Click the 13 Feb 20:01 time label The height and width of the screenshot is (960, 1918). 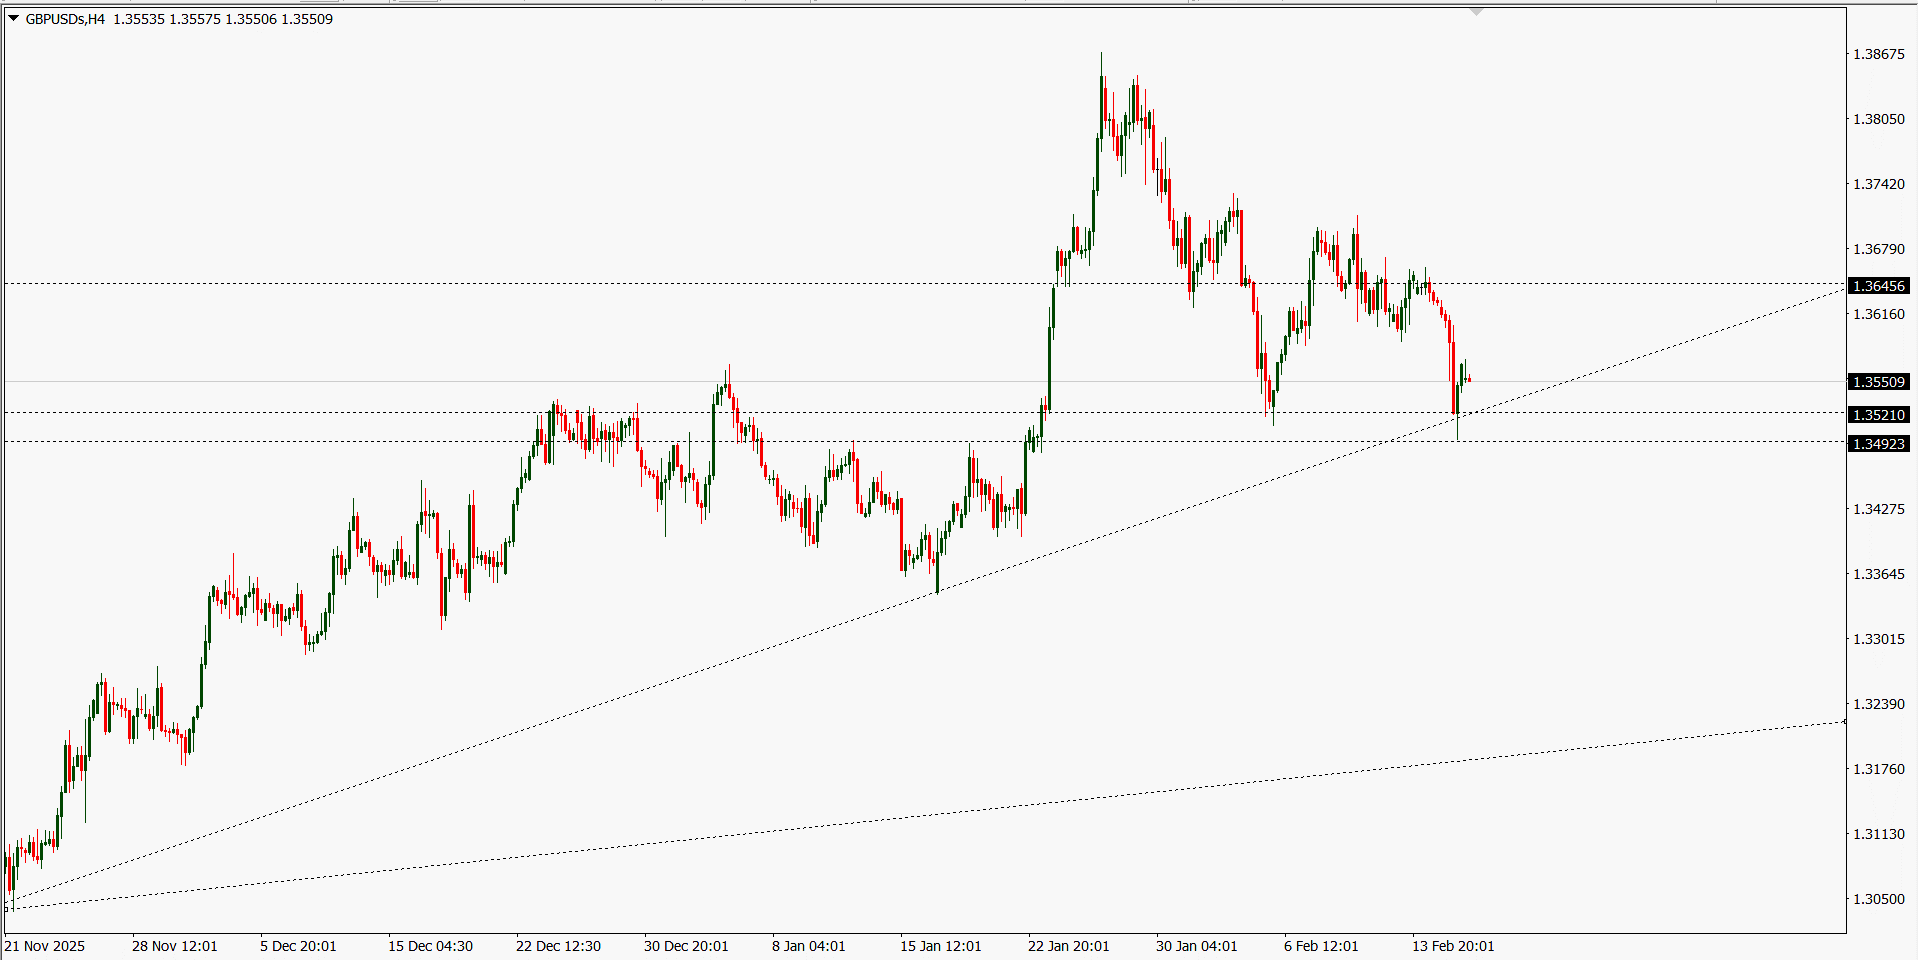[x=1452, y=946]
